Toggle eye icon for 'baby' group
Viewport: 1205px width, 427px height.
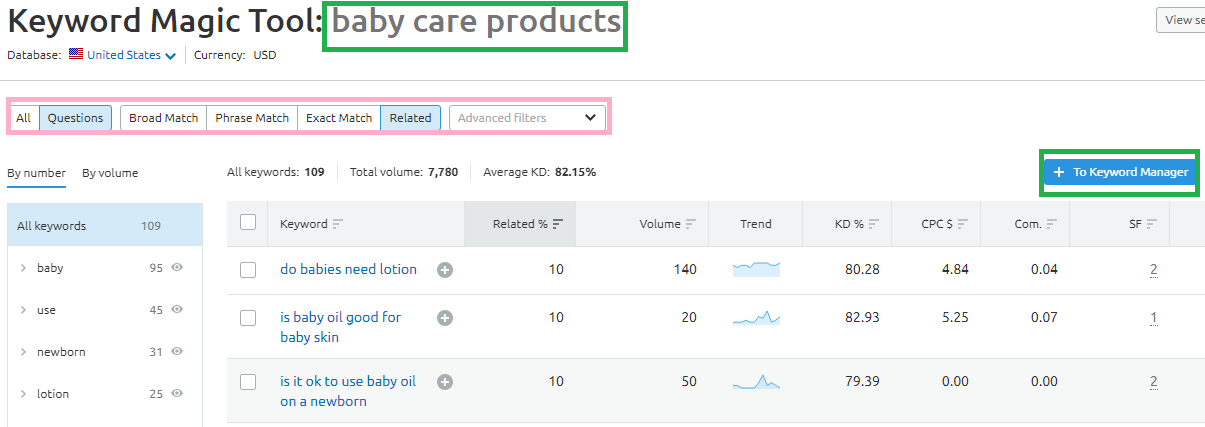(x=177, y=268)
